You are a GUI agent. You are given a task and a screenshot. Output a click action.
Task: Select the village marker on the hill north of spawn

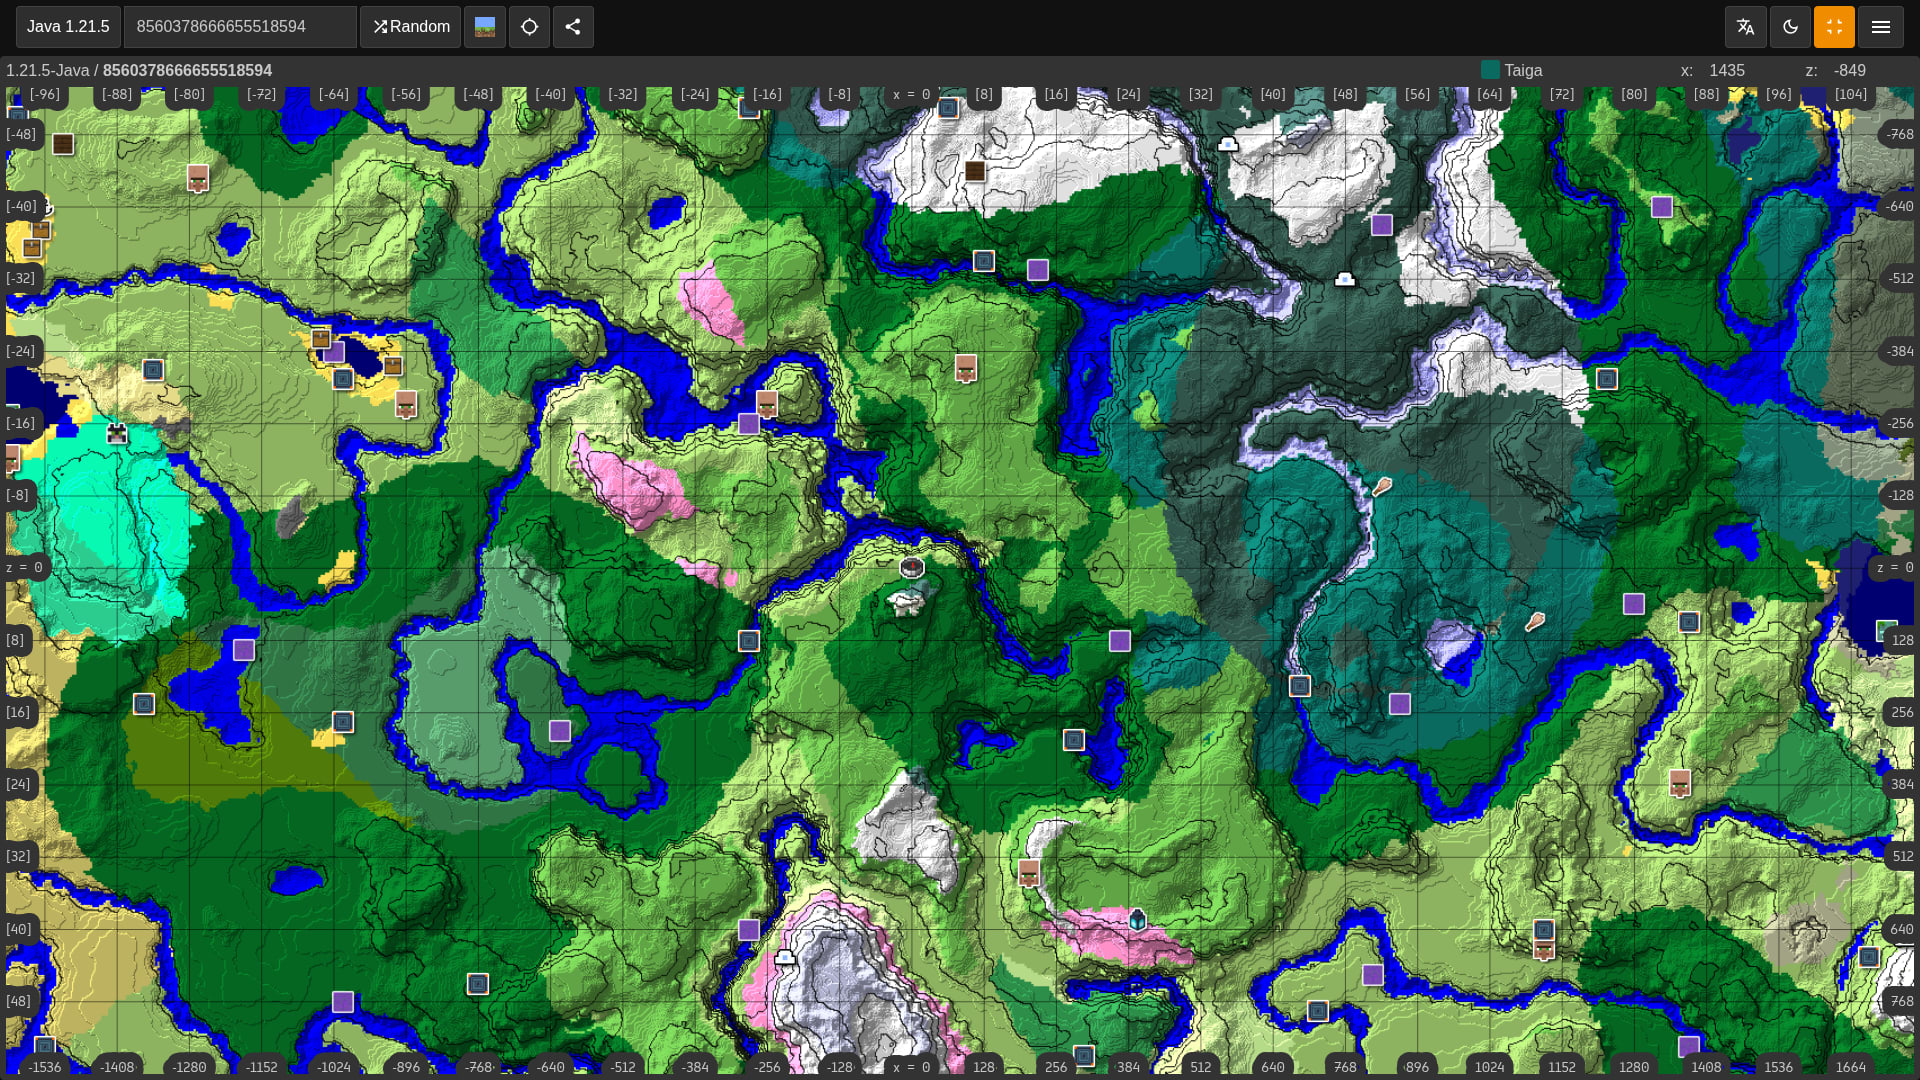tap(965, 368)
